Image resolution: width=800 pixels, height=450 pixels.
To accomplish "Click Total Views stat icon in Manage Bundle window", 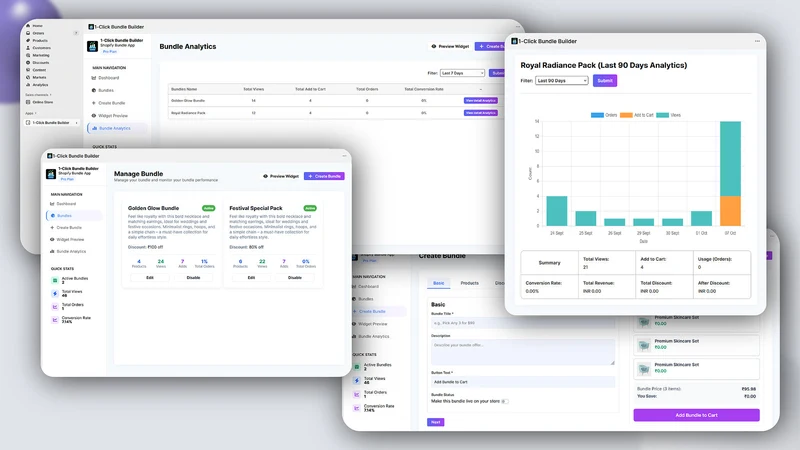I will (x=55, y=293).
